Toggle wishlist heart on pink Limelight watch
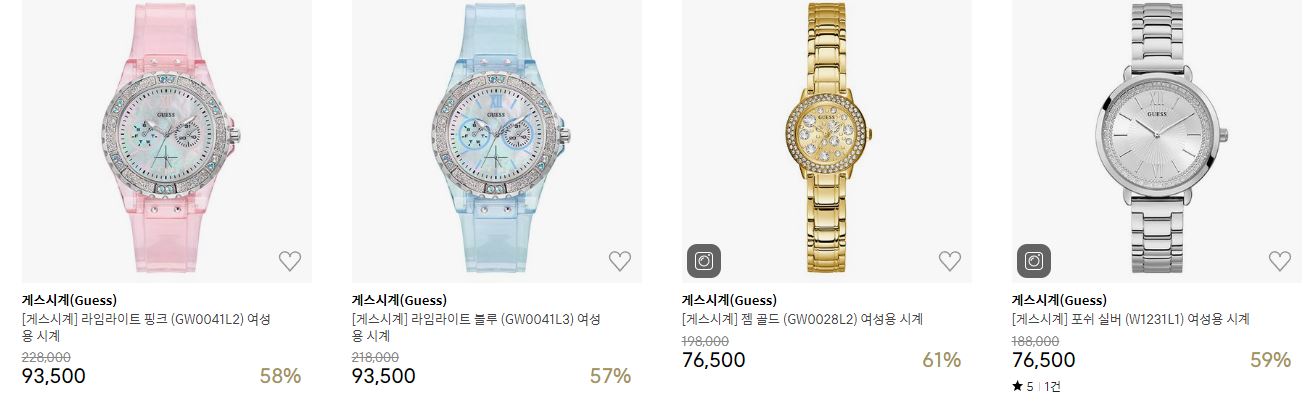 click(x=290, y=261)
